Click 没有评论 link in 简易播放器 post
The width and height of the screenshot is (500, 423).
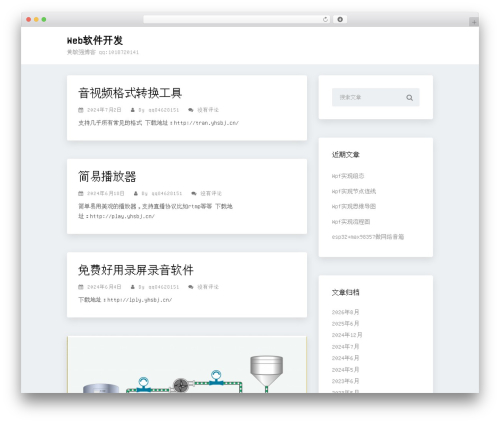pyautogui.click(x=211, y=193)
